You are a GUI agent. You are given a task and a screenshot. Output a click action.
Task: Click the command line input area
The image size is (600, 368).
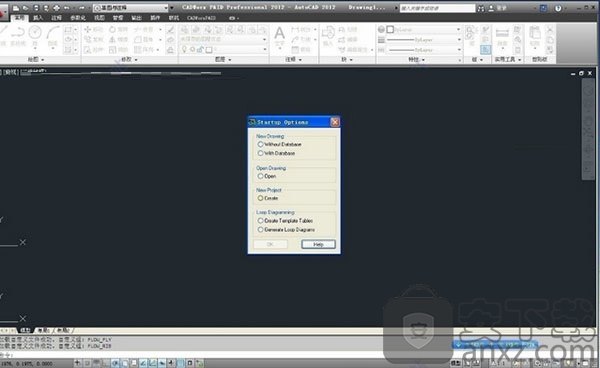click(x=191, y=354)
